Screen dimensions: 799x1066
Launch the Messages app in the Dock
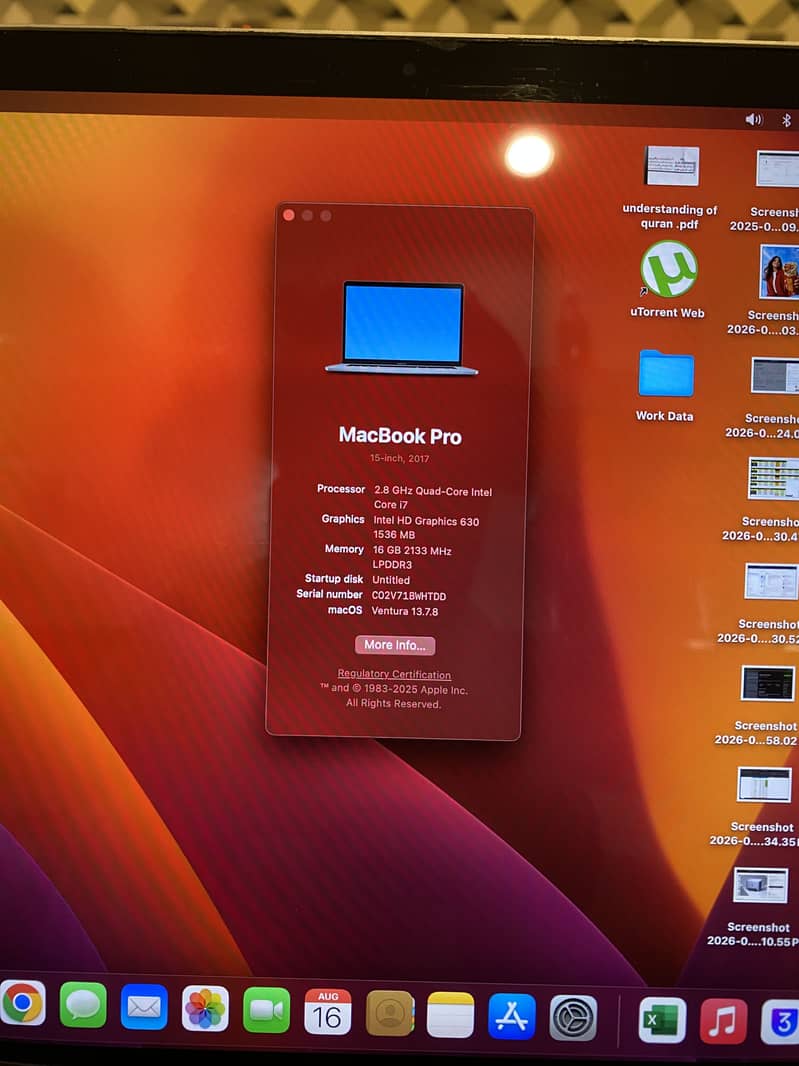(83, 1005)
